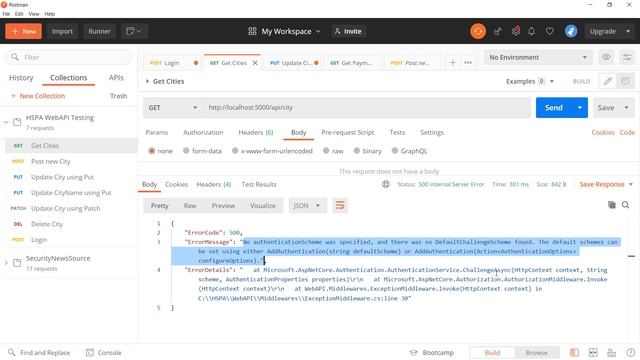Open the capture requests satellite icon

(x=498, y=31)
